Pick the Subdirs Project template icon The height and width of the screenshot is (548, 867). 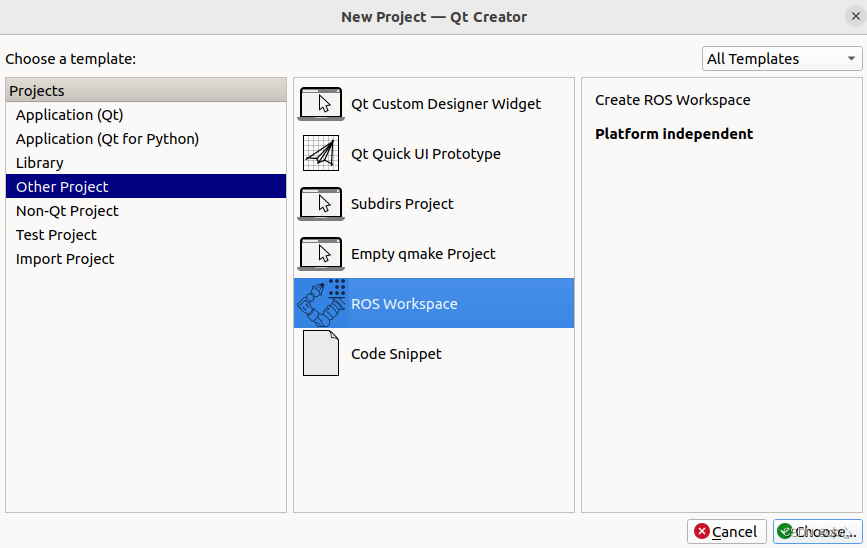click(321, 203)
